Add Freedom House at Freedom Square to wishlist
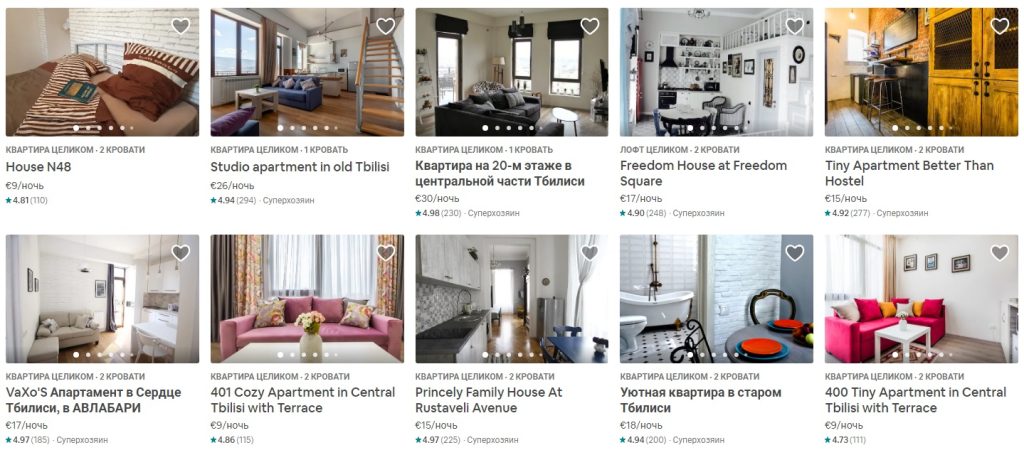Image resolution: width=1024 pixels, height=455 pixels. pos(795,26)
